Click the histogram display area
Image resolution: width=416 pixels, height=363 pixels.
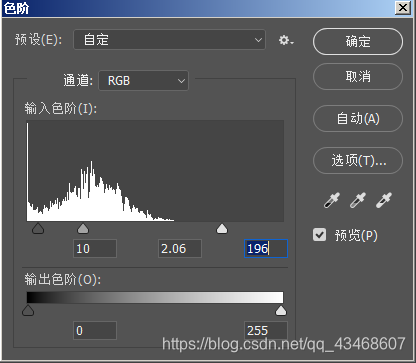coord(155,171)
